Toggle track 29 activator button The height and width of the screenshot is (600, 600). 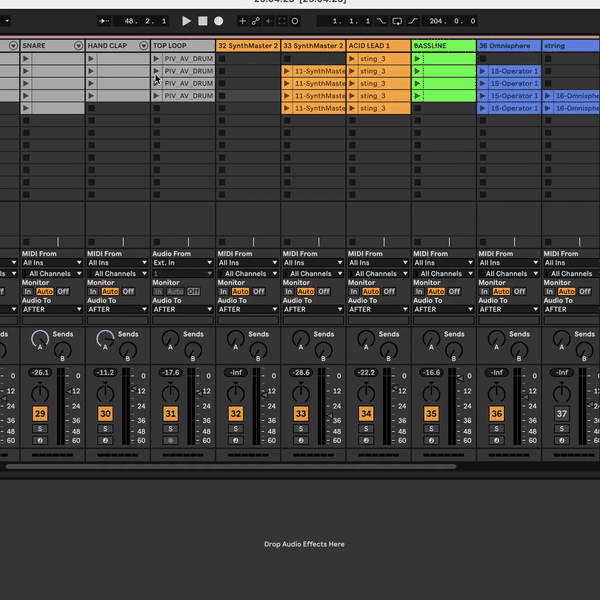point(40,414)
